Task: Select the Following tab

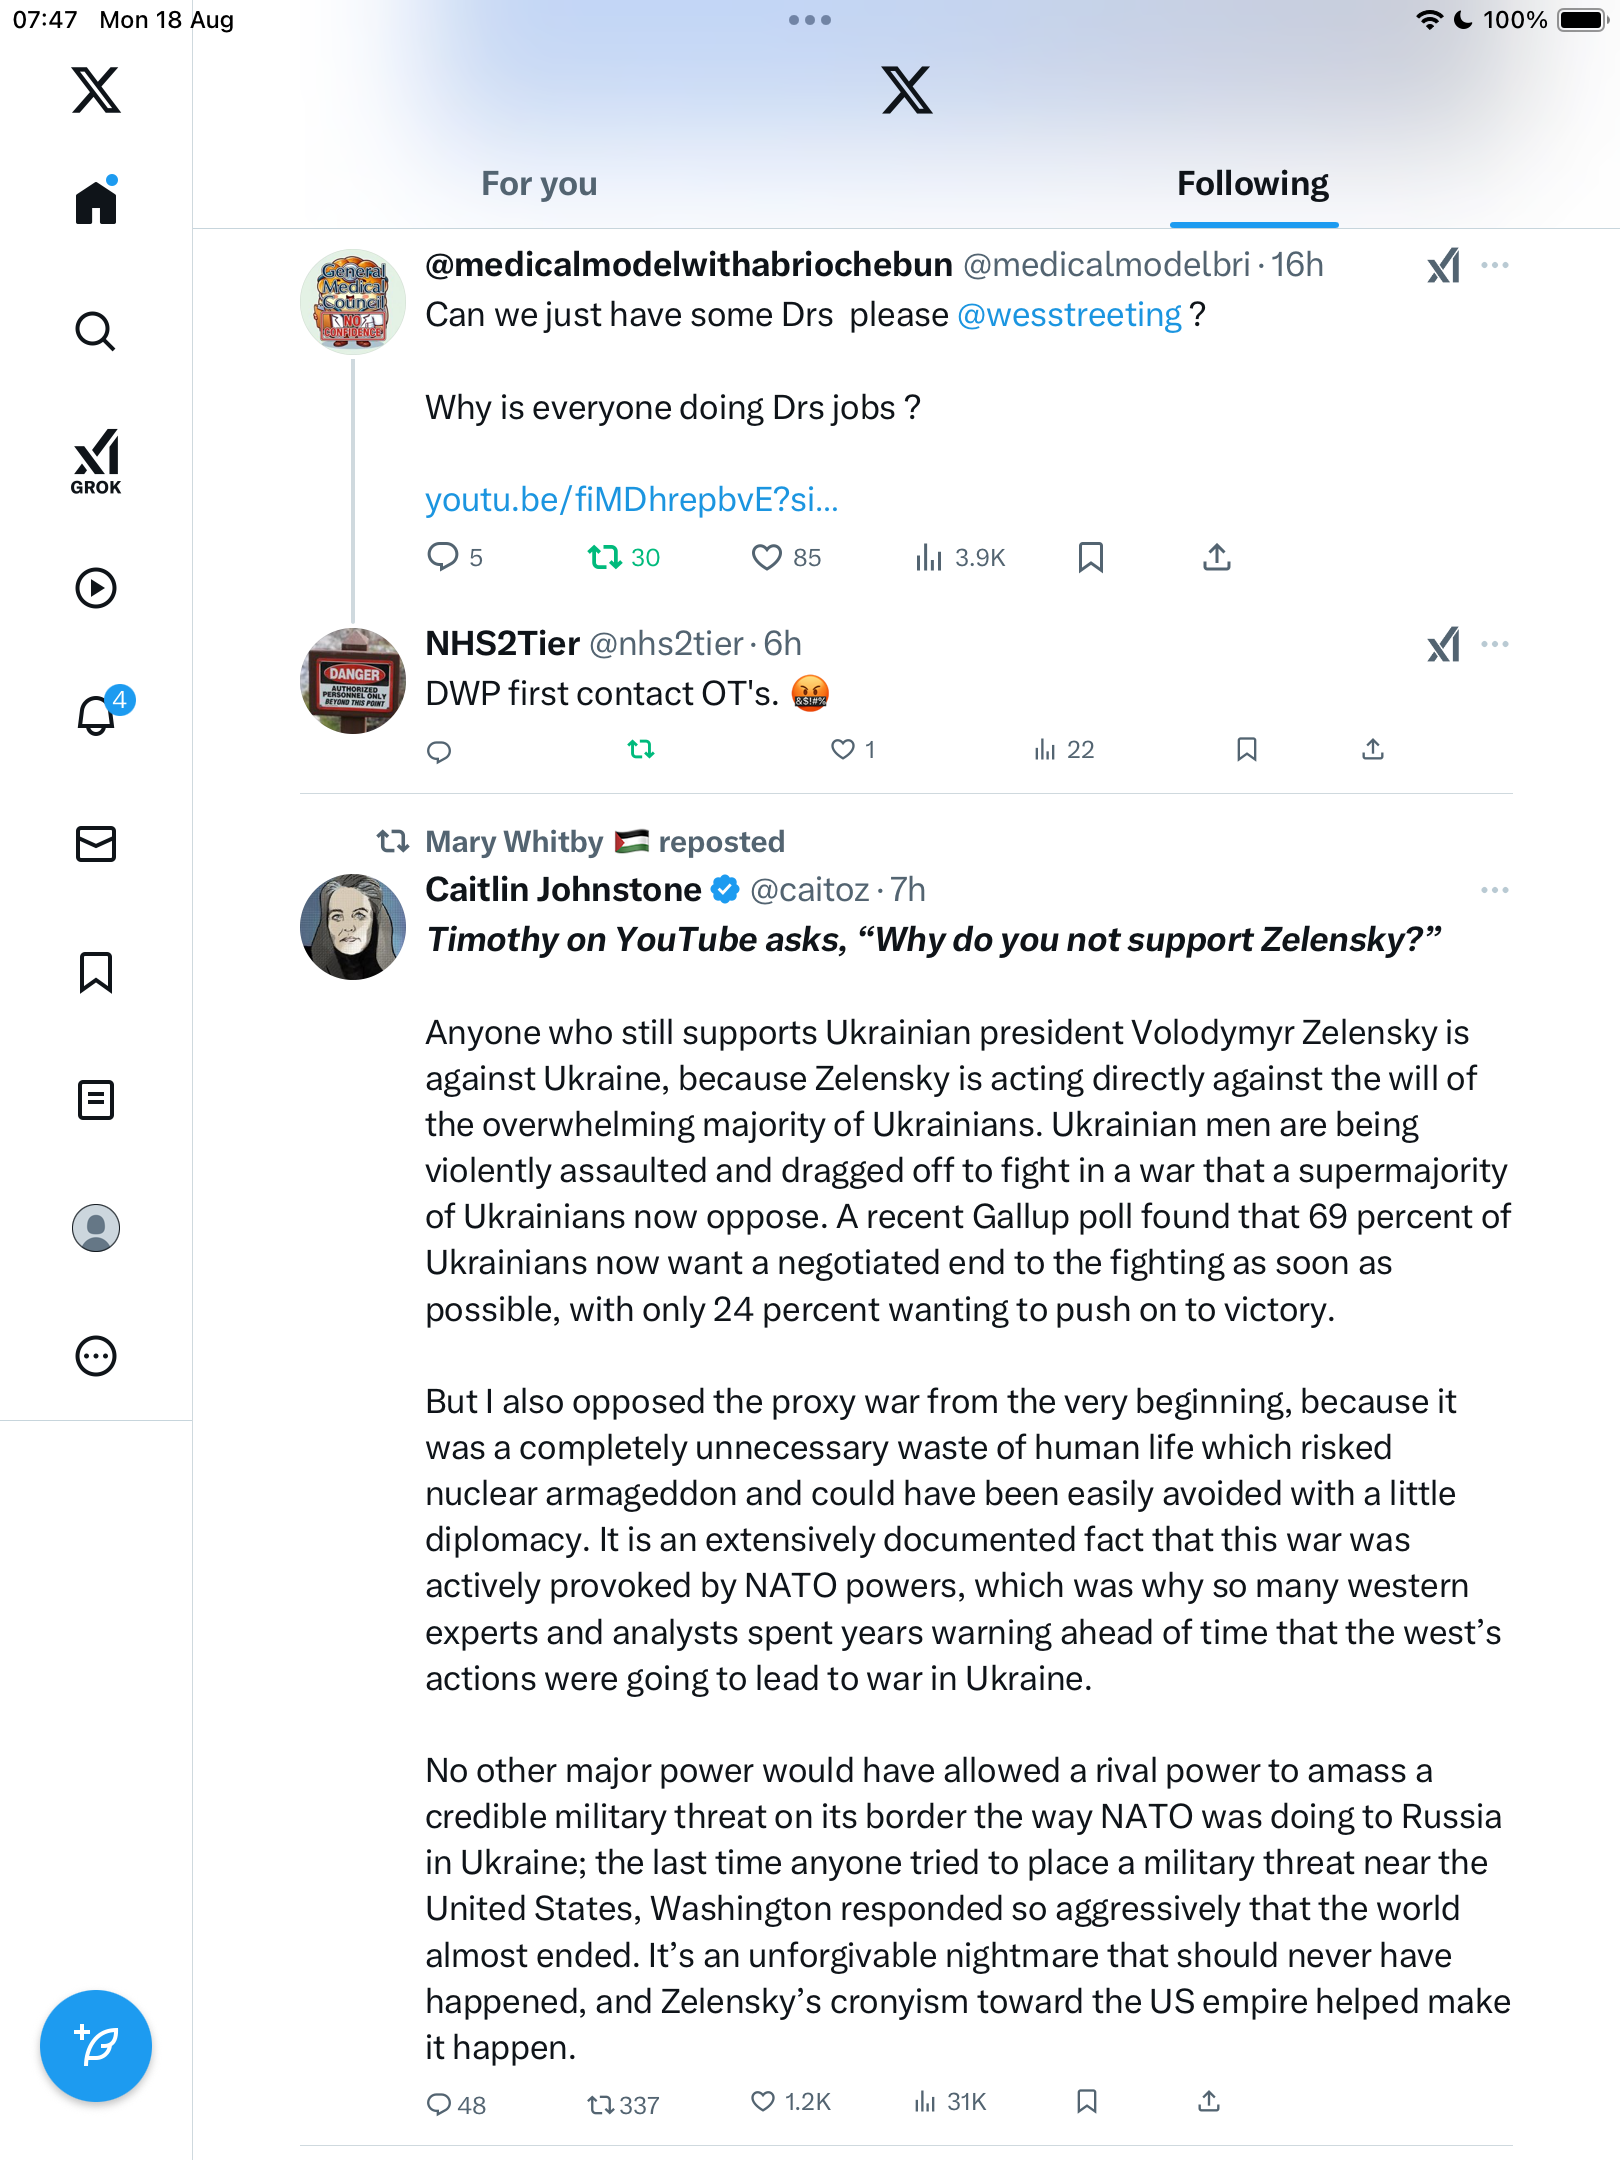Action: tap(1252, 184)
